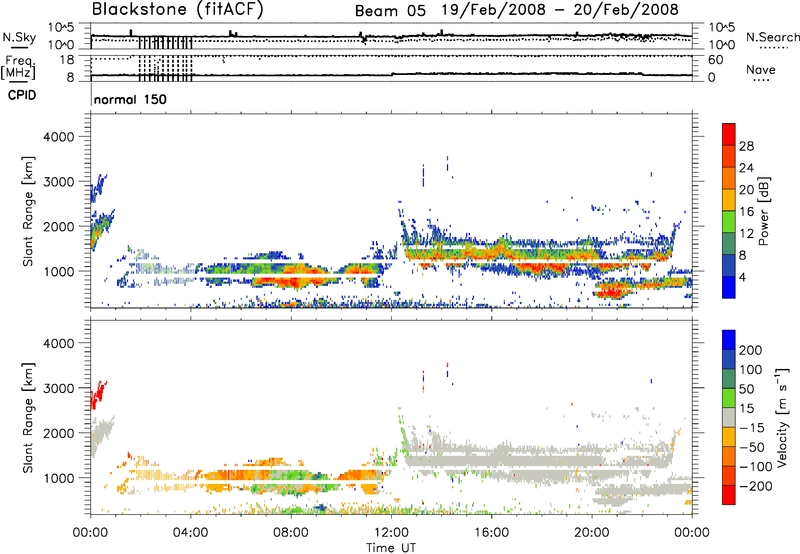Click '4000' on power panel range axis
The height and width of the screenshot is (554, 800).
pos(58,137)
